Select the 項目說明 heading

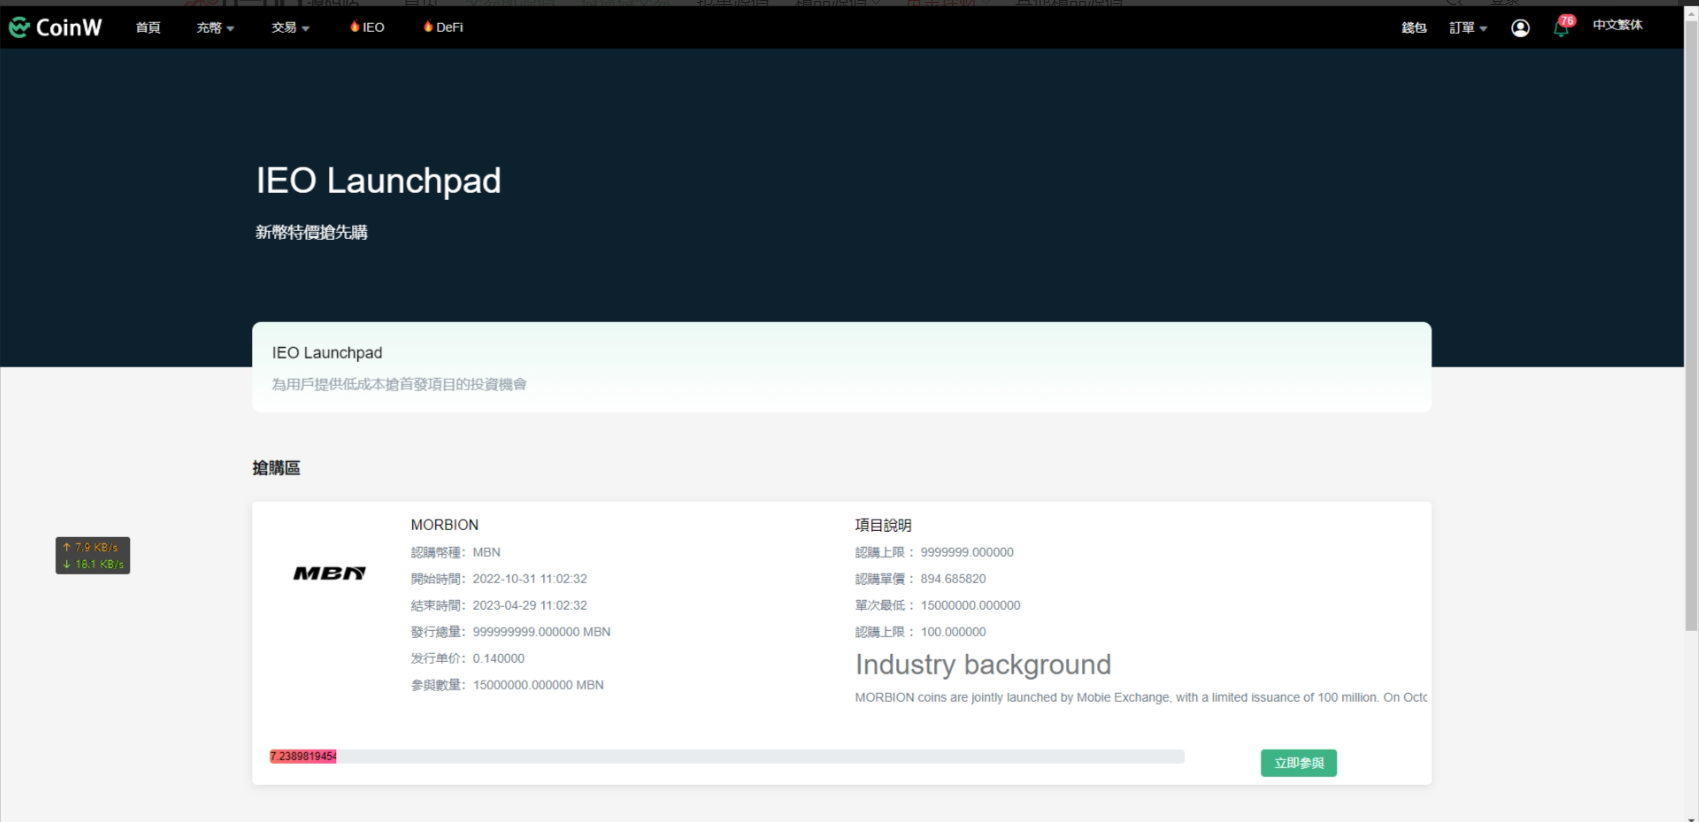[883, 525]
